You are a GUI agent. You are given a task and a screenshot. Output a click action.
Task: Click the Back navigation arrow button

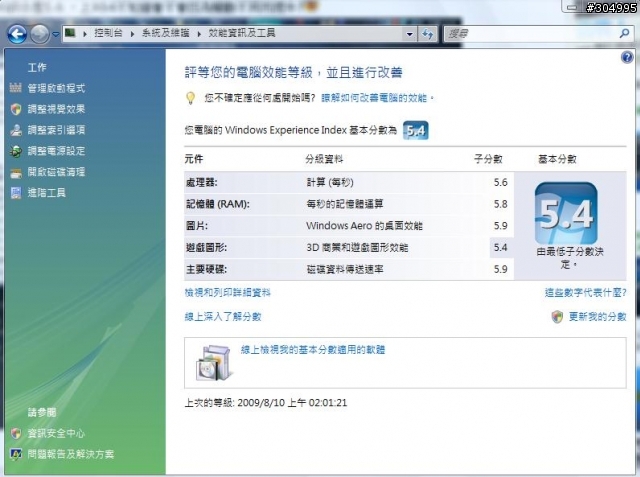(17, 34)
